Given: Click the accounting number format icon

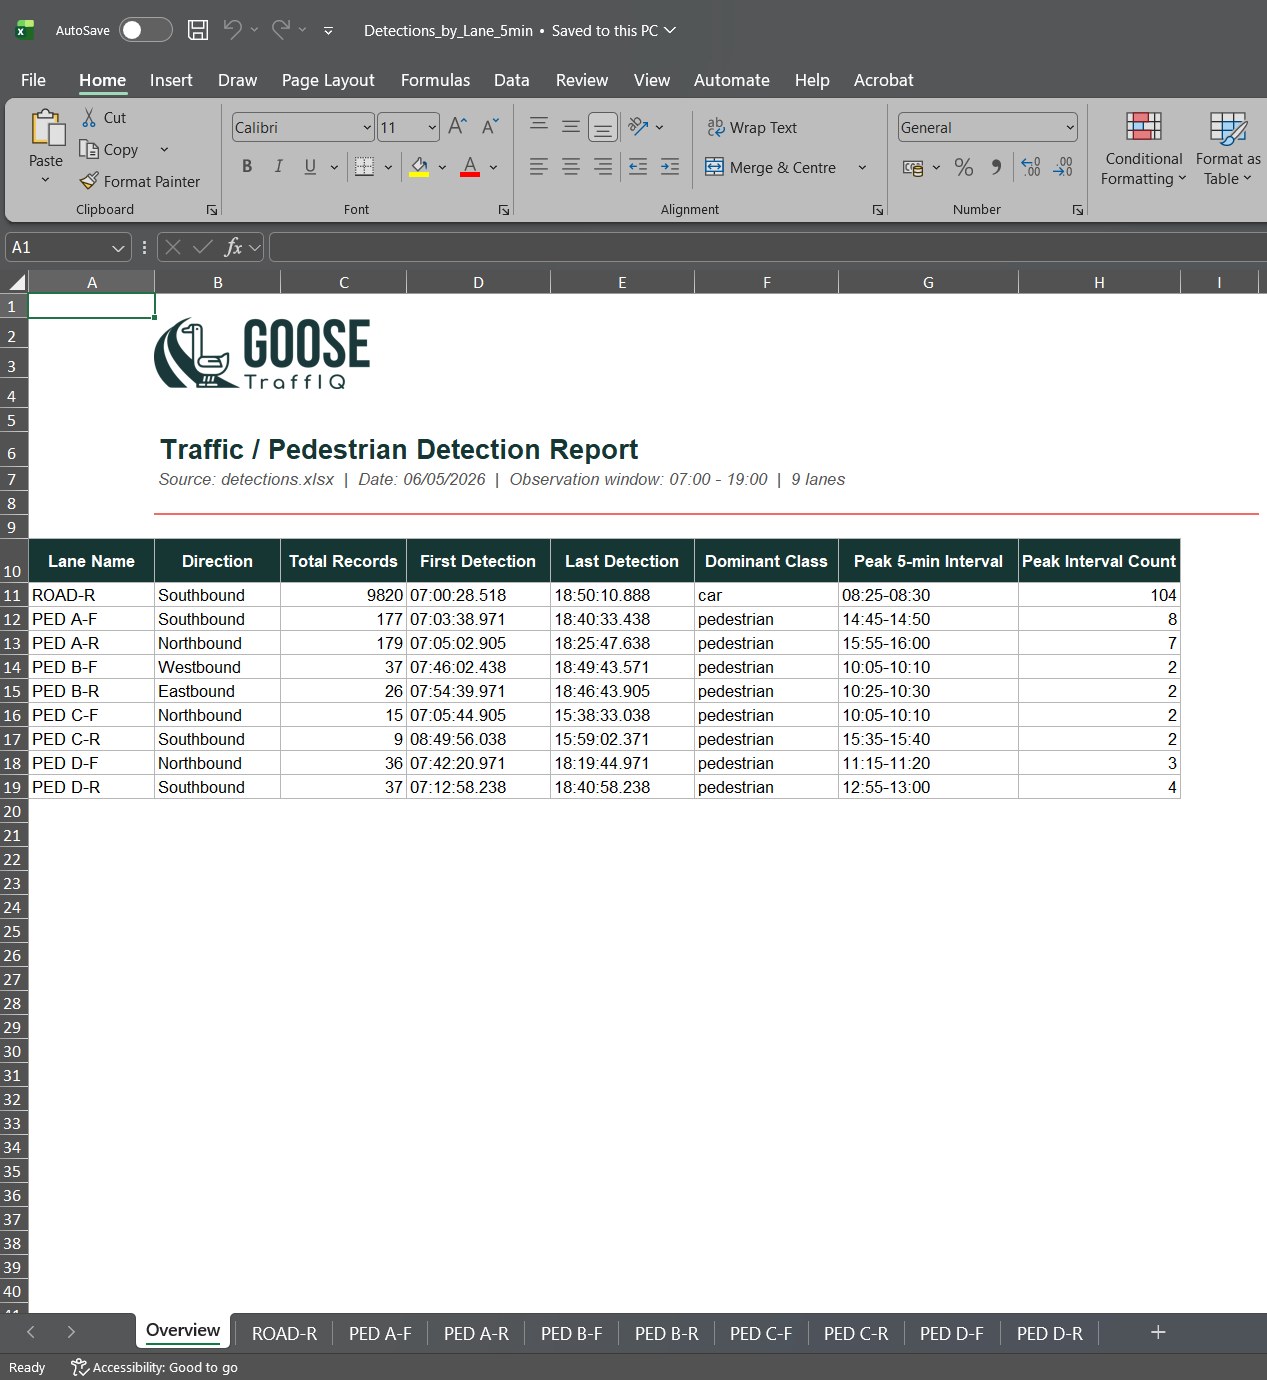Looking at the screenshot, I should 913,167.
